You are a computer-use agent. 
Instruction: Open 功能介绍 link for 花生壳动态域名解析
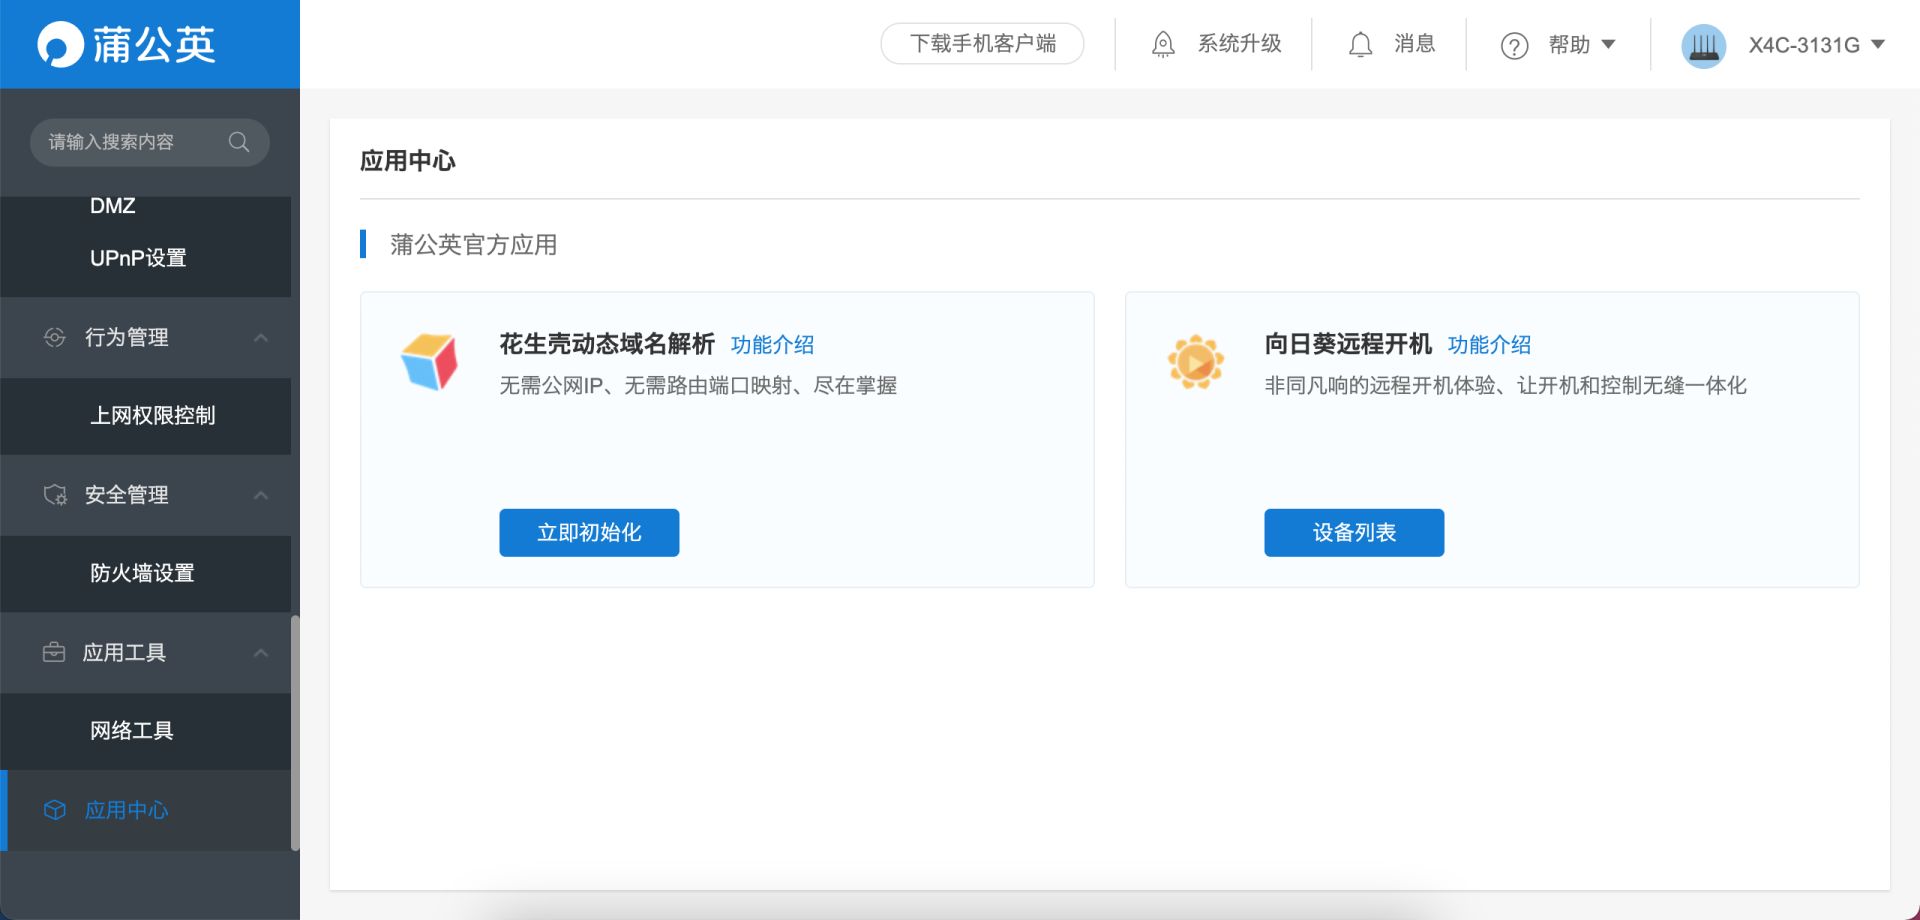[x=772, y=345]
